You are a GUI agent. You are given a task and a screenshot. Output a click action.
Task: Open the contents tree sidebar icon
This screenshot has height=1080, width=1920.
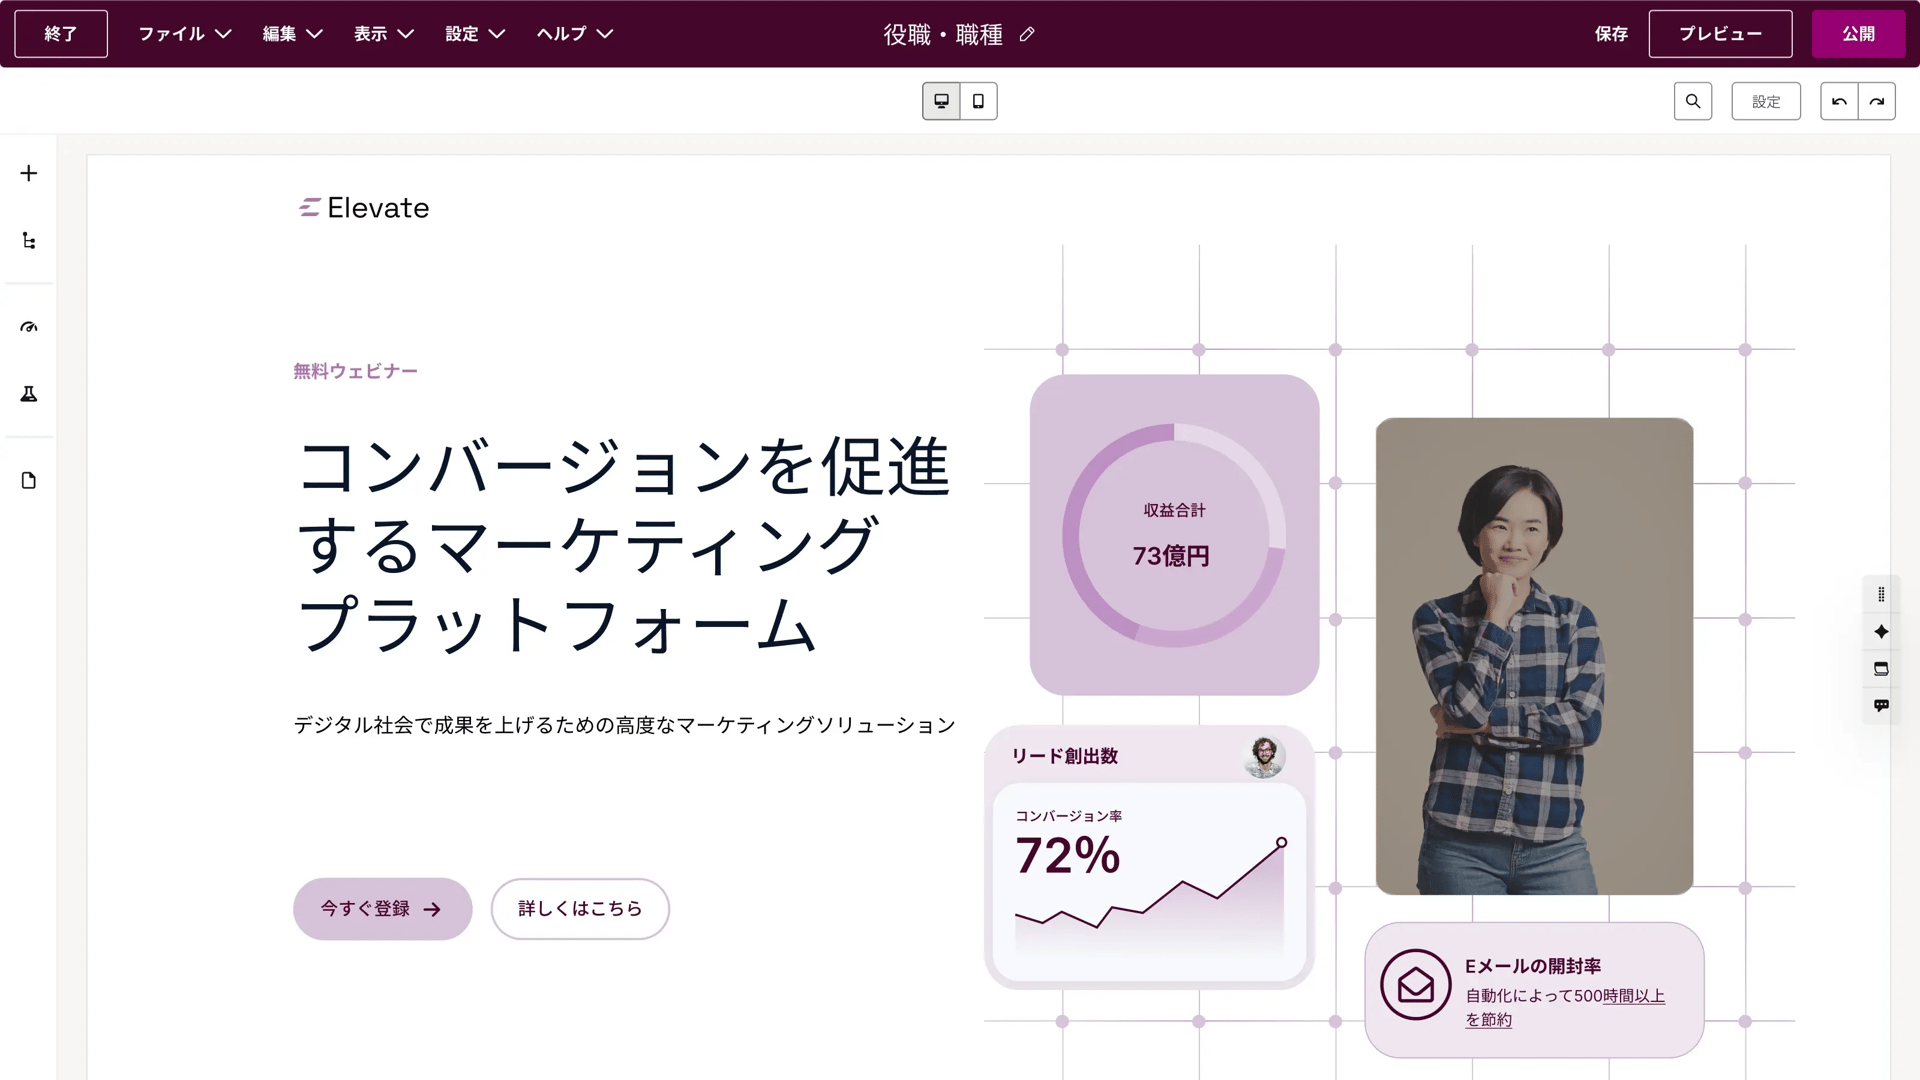click(29, 241)
